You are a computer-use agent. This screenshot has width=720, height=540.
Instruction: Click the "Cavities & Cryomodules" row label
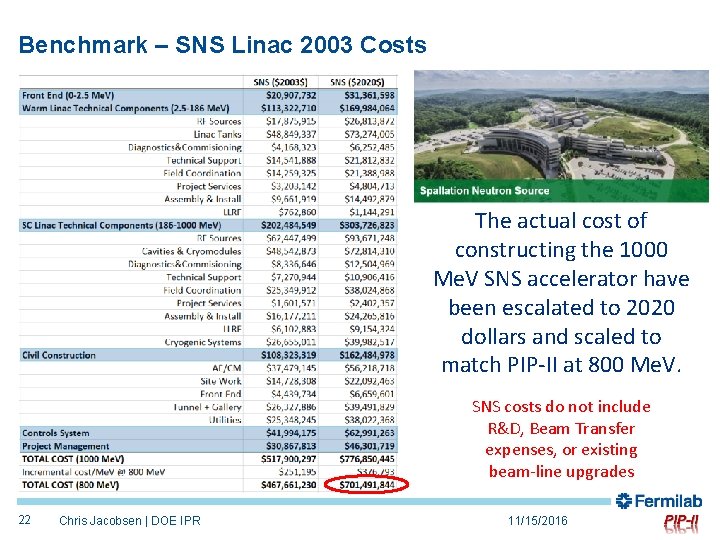191,252
